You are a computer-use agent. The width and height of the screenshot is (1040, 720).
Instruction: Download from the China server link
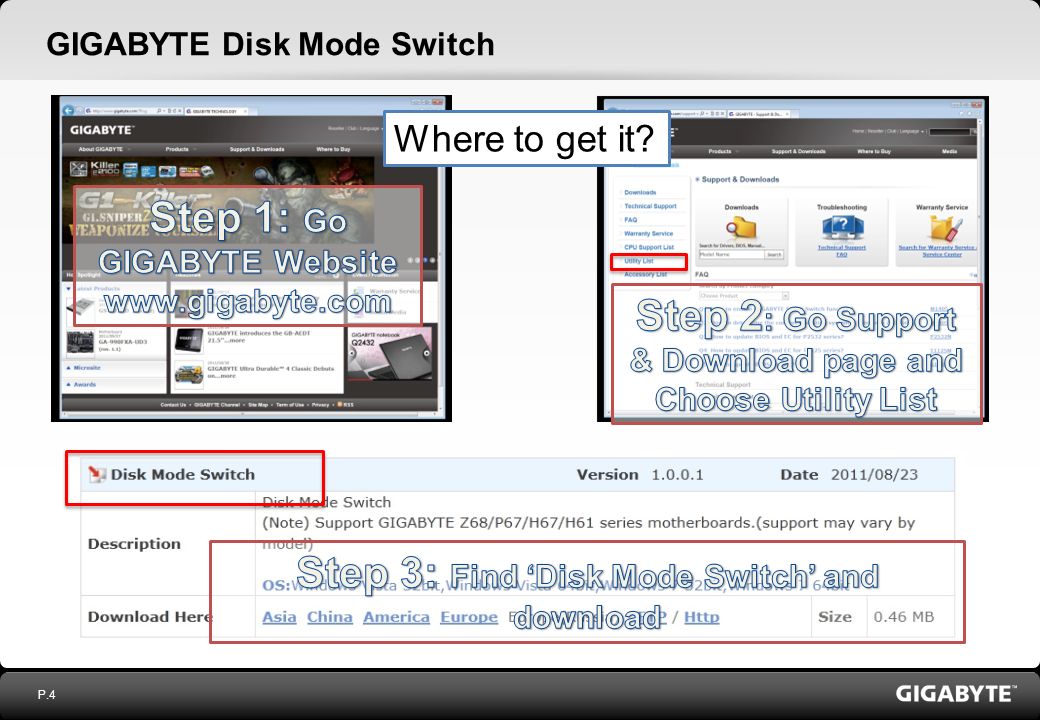click(x=330, y=617)
